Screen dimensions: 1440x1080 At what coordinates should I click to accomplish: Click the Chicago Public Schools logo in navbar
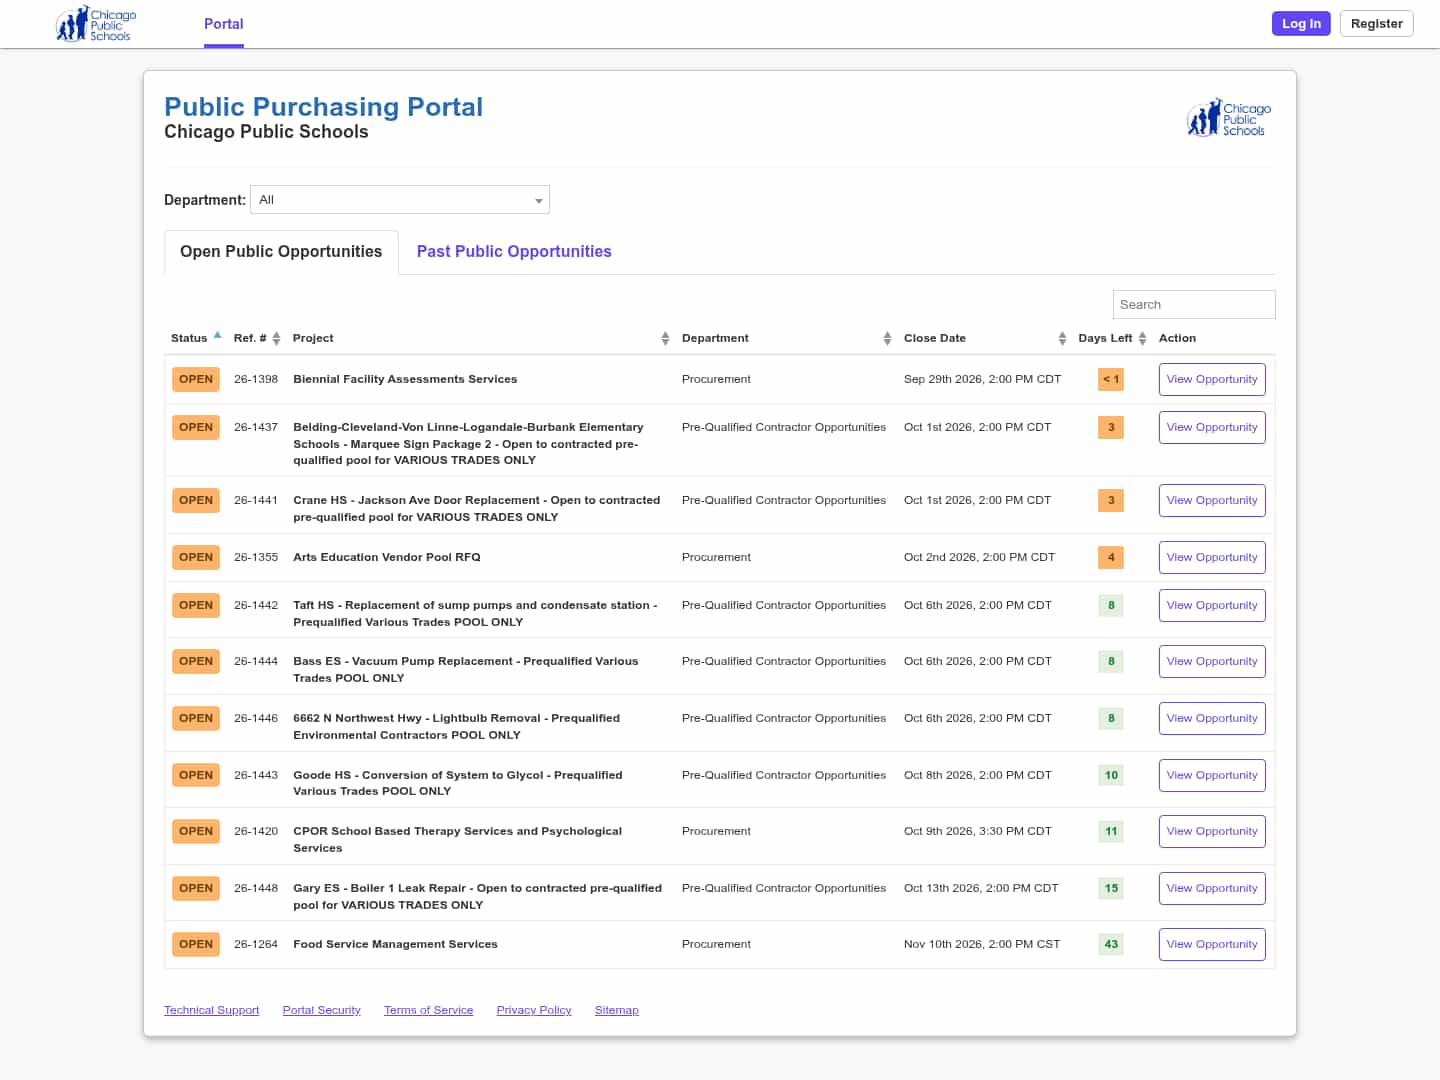click(x=96, y=24)
